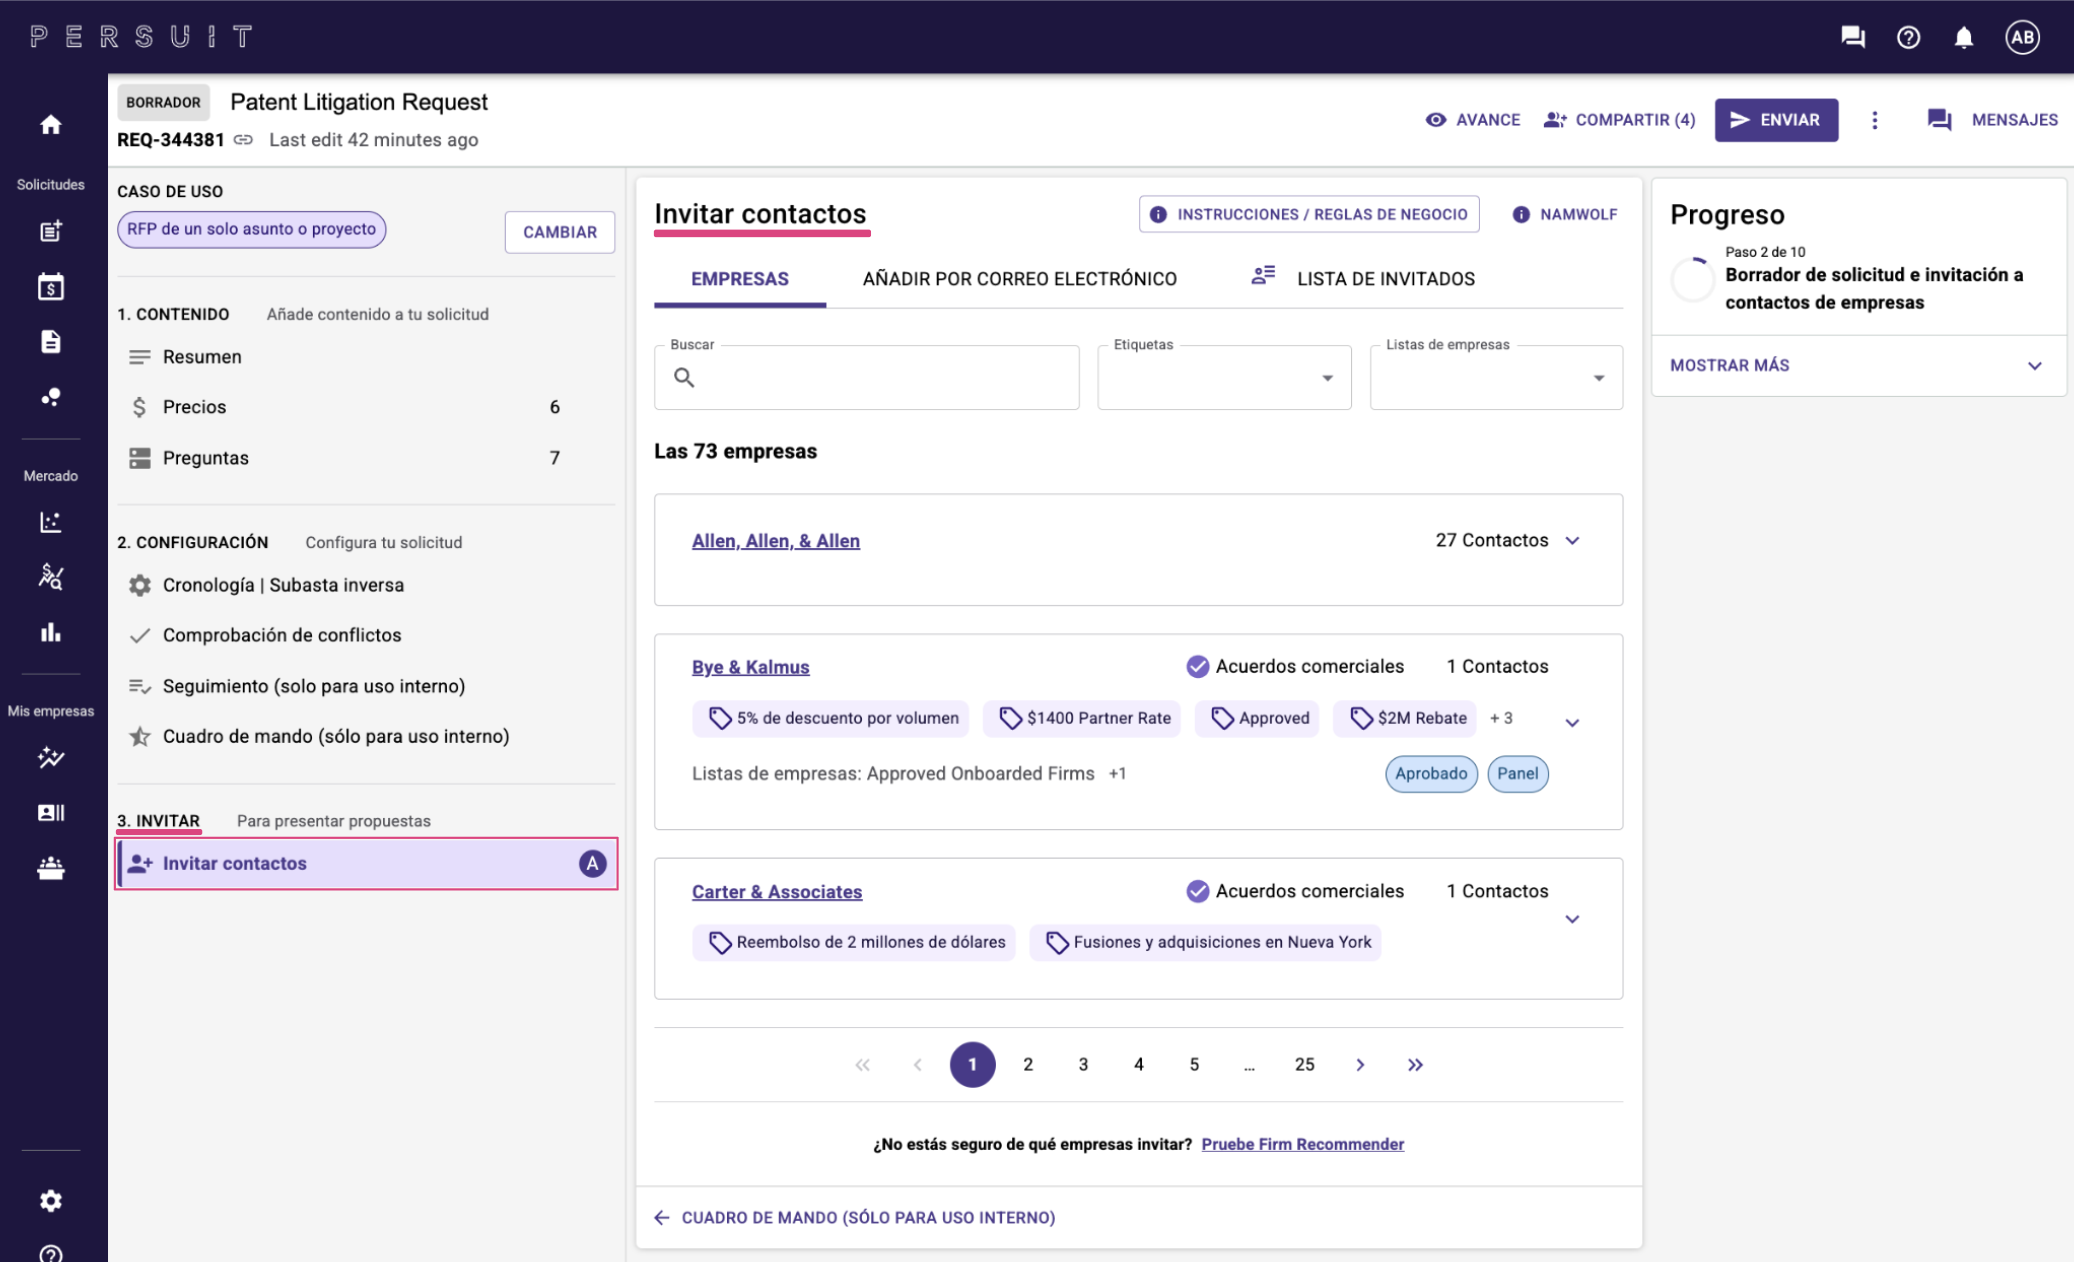Open contacts card icon under Mis empresas
This screenshot has width=2074, height=1262.
click(51, 812)
